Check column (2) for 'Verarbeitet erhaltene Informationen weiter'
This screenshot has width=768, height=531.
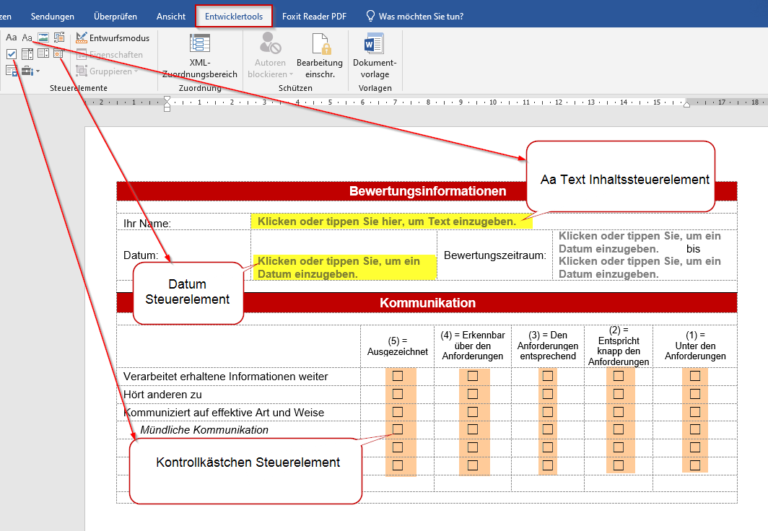(x=618, y=376)
